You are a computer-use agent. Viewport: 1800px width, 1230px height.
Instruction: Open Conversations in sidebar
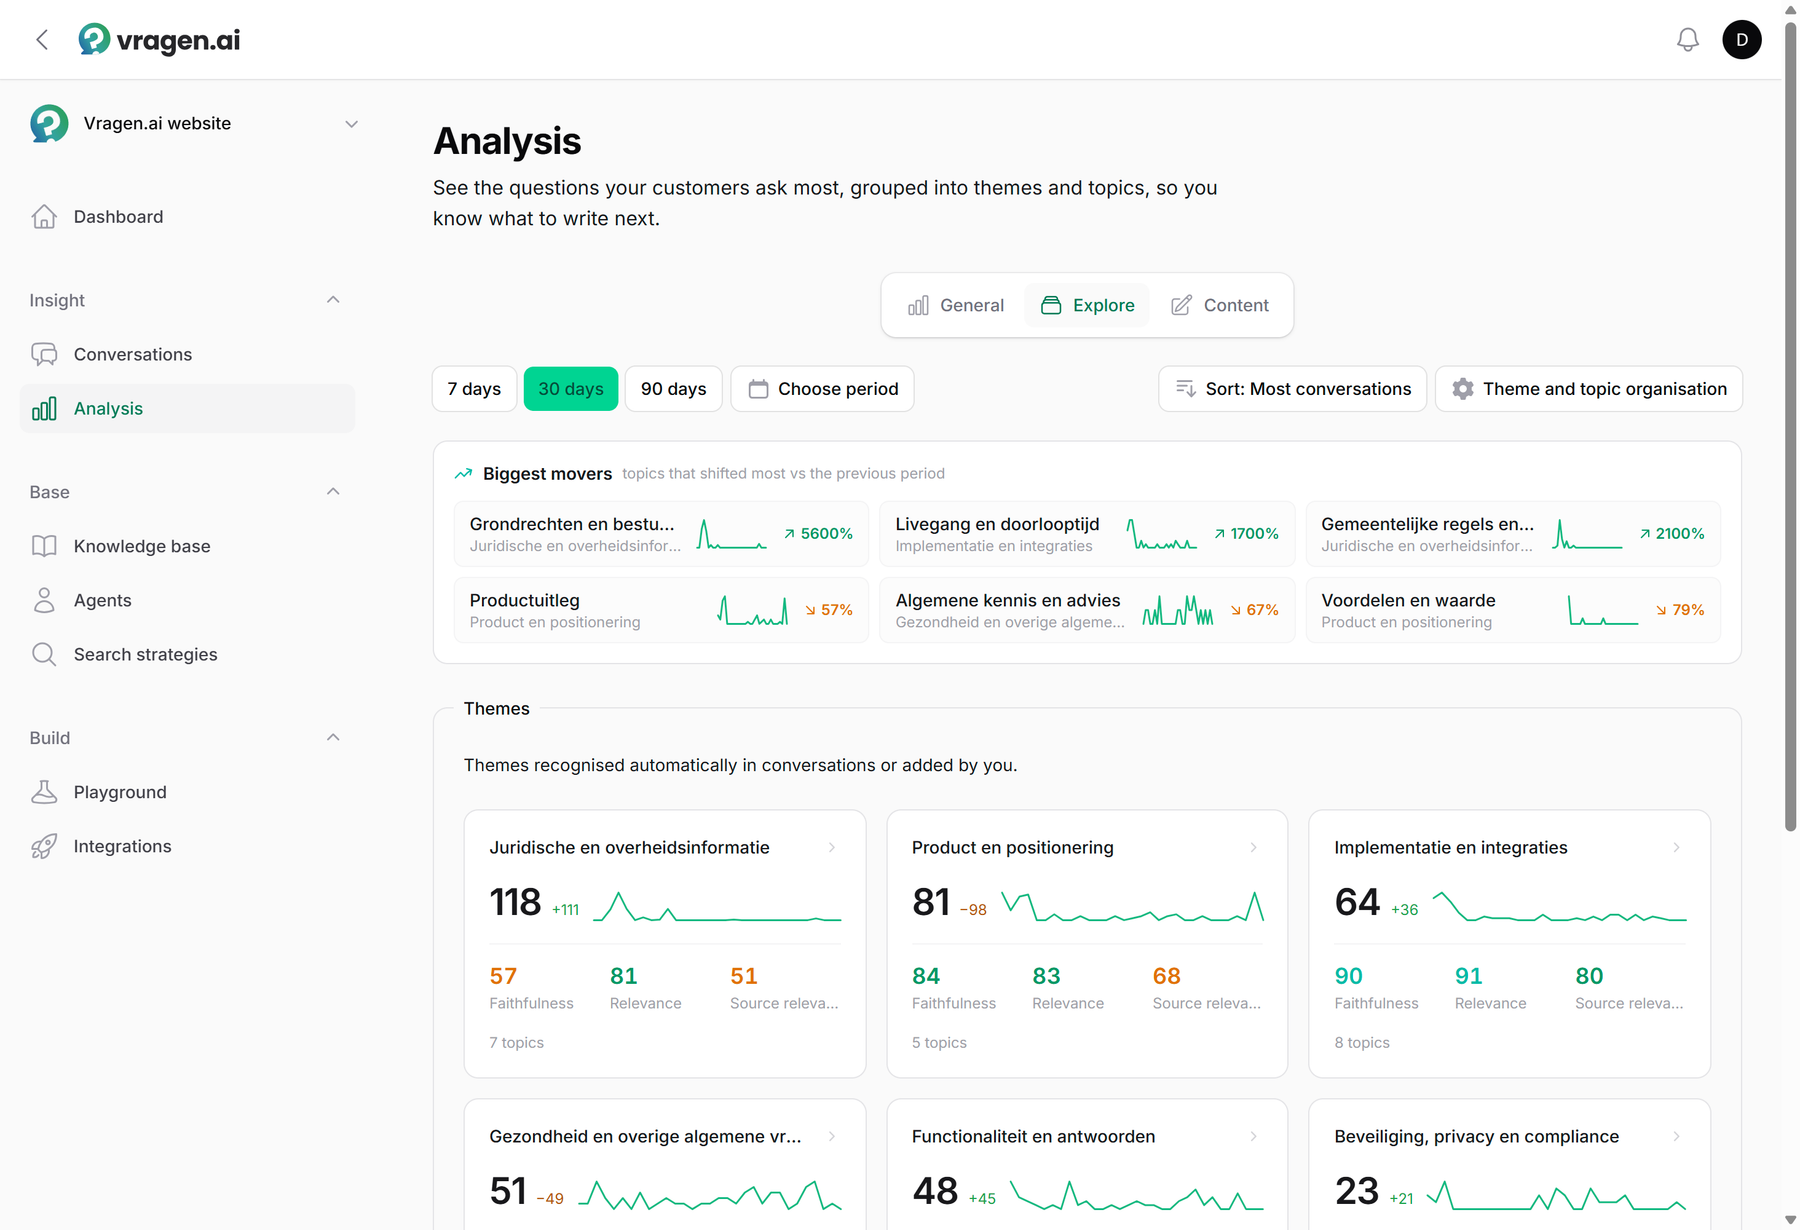pyautogui.click(x=187, y=355)
